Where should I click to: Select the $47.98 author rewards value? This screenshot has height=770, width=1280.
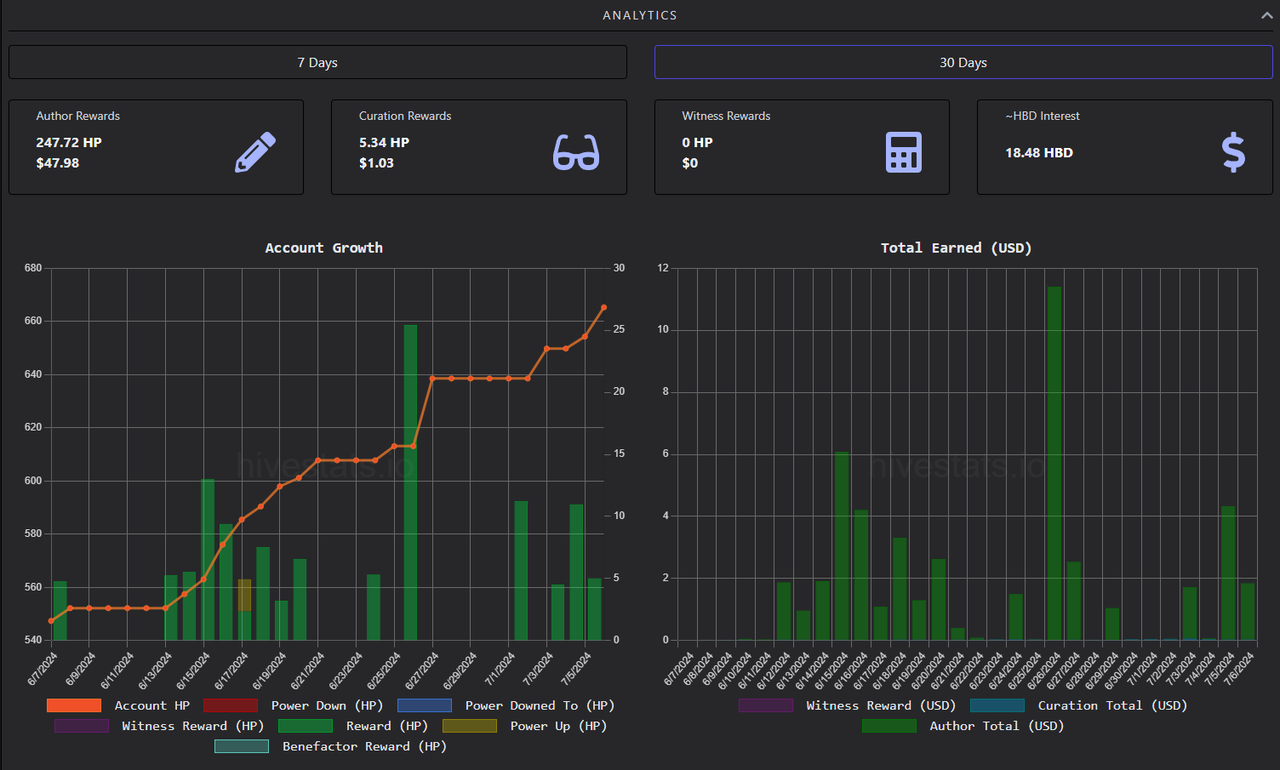pyautogui.click(x=58, y=163)
